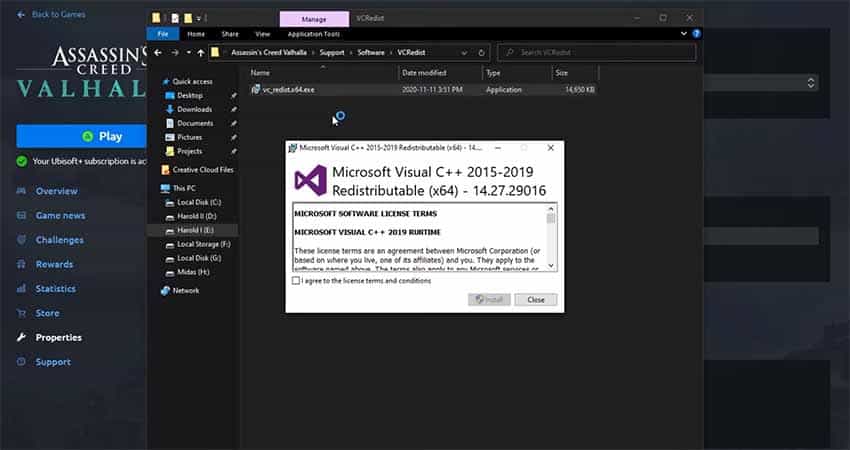This screenshot has height=450, width=850.
Task: Open the File tab in Explorer
Action: click(x=163, y=34)
